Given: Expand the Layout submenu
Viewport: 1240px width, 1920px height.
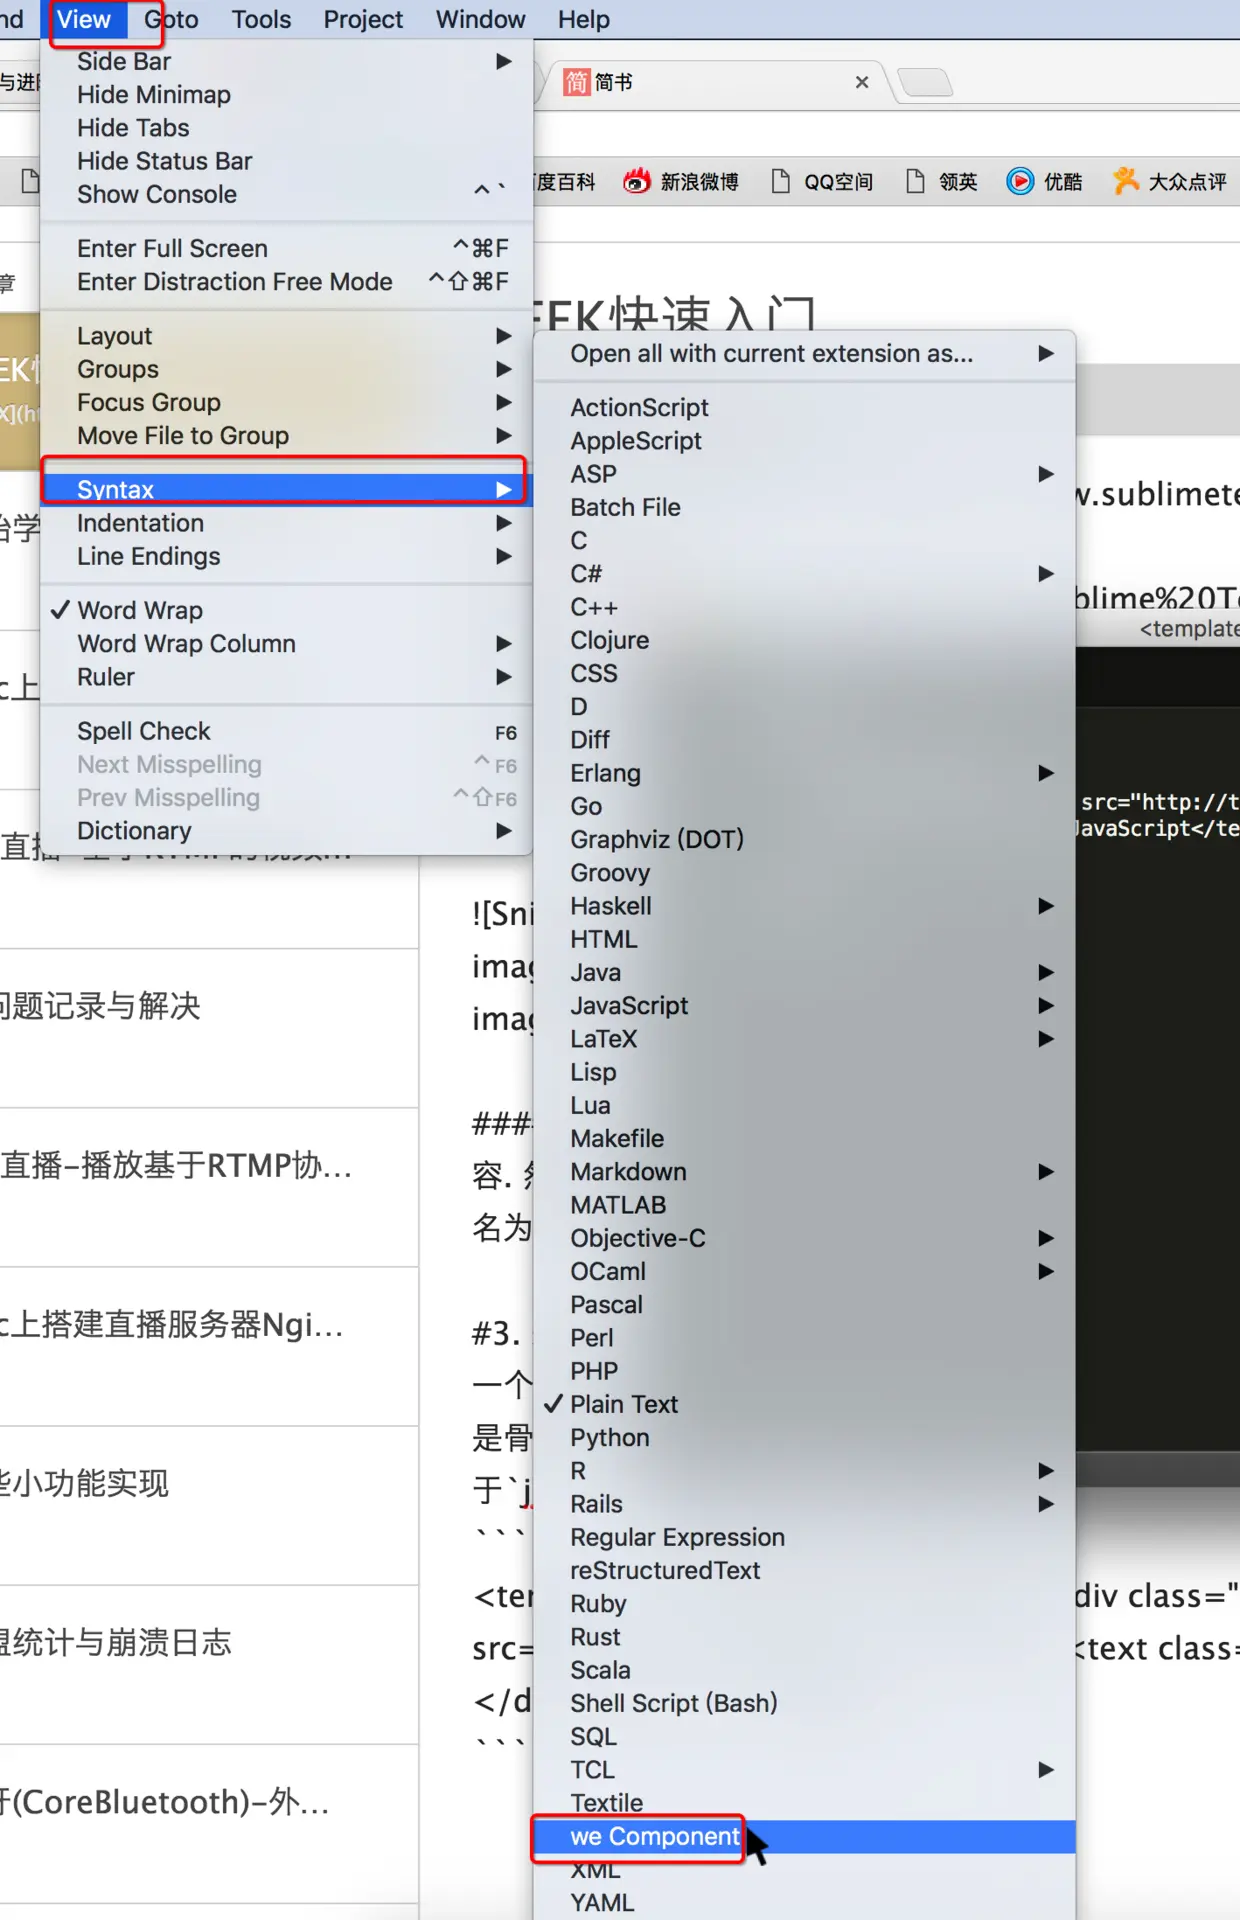Looking at the screenshot, I should 286,336.
